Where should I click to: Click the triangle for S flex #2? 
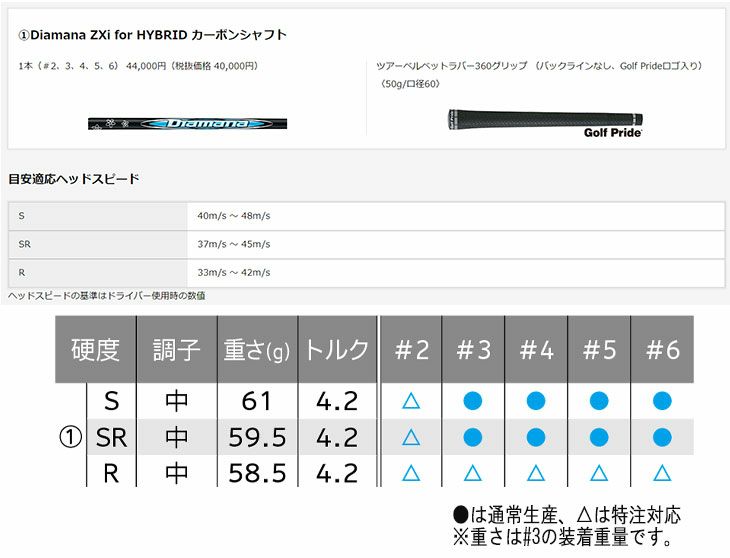(x=410, y=401)
